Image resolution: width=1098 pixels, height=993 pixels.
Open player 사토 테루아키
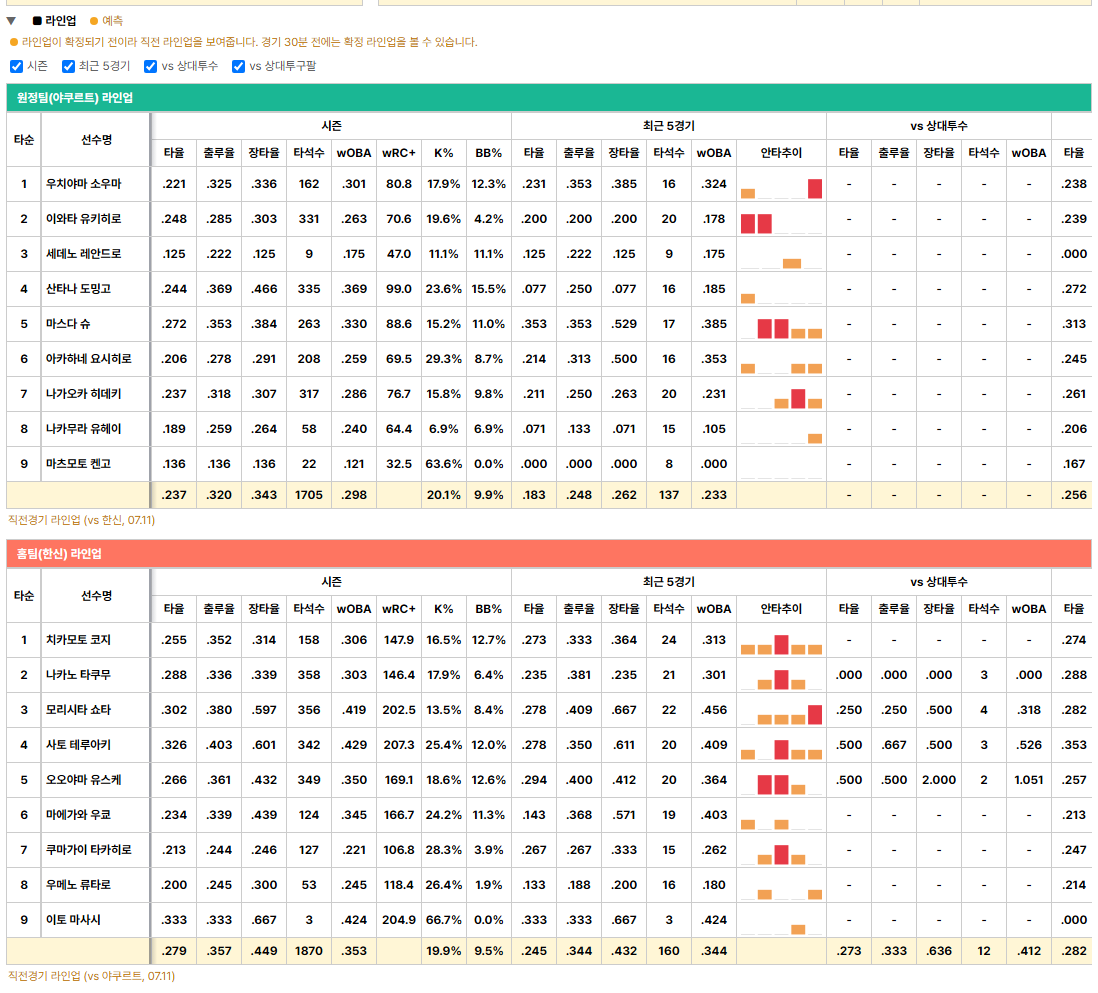click(x=78, y=744)
